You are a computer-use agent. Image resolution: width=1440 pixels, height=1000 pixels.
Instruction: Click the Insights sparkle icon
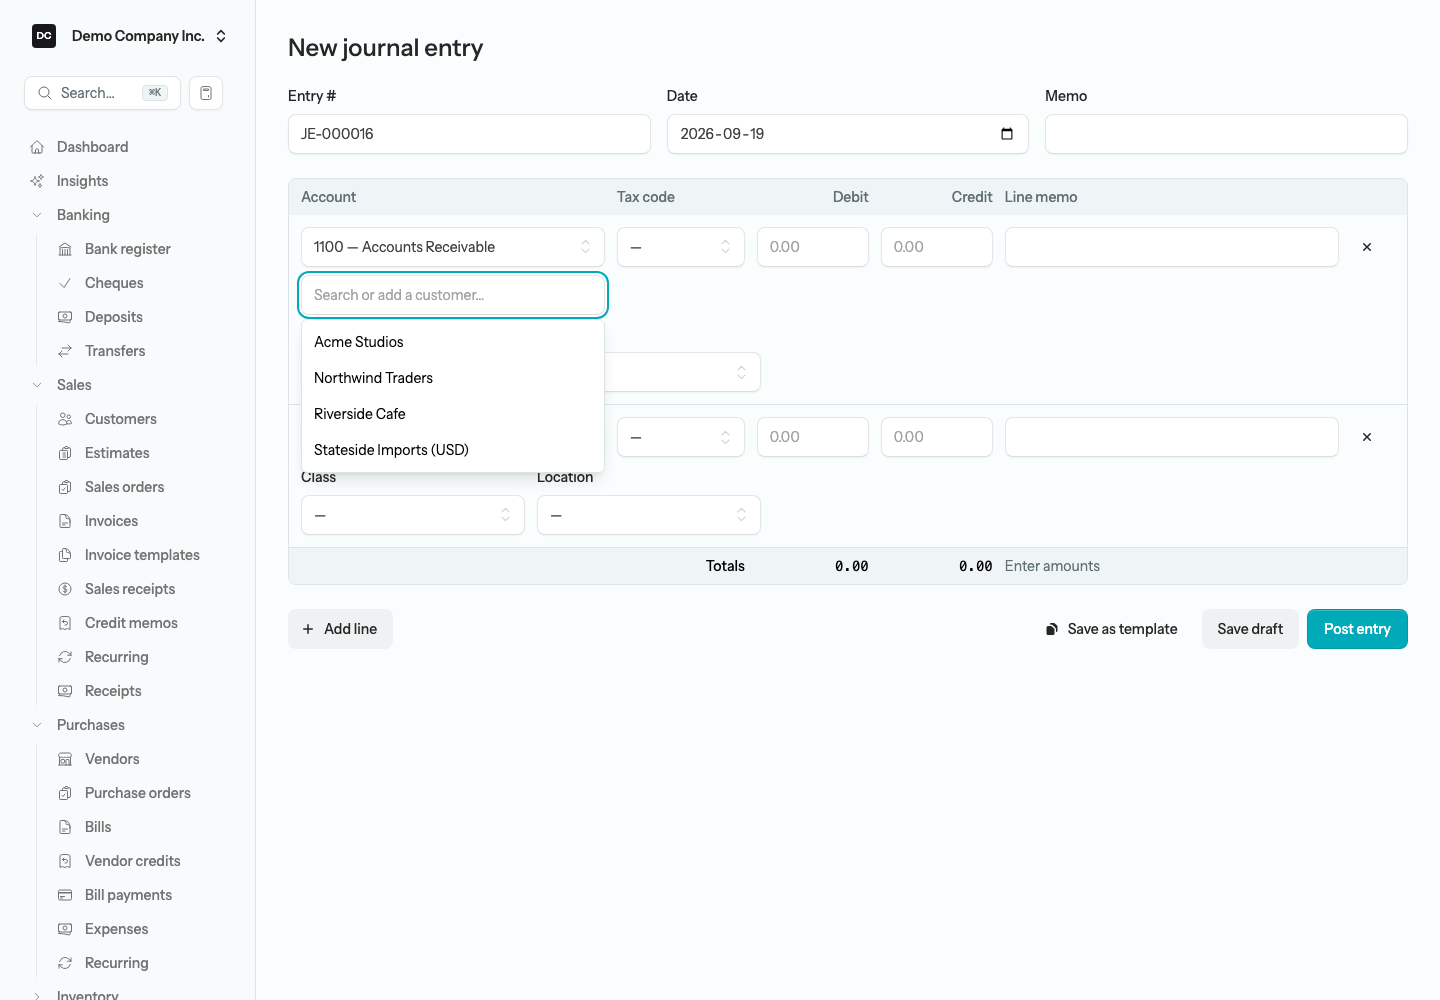tap(37, 181)
